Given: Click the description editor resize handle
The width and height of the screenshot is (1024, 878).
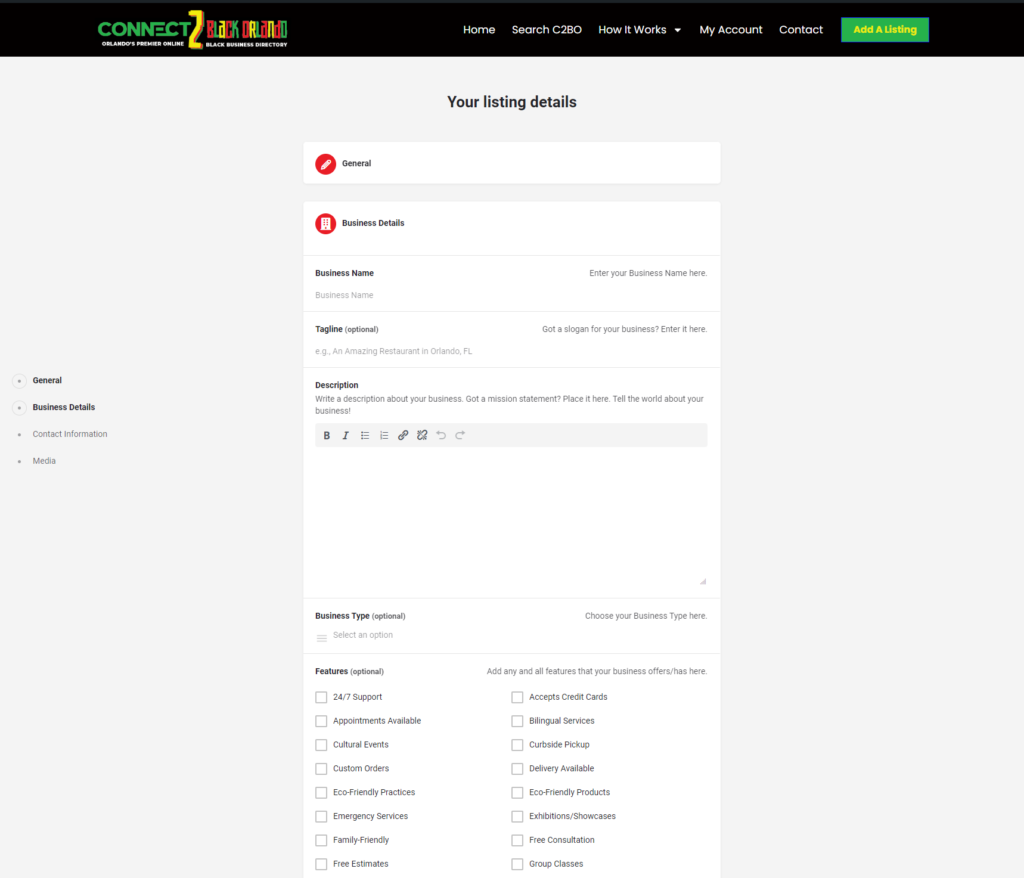Looking at the screenshot, I should (702, 581).
